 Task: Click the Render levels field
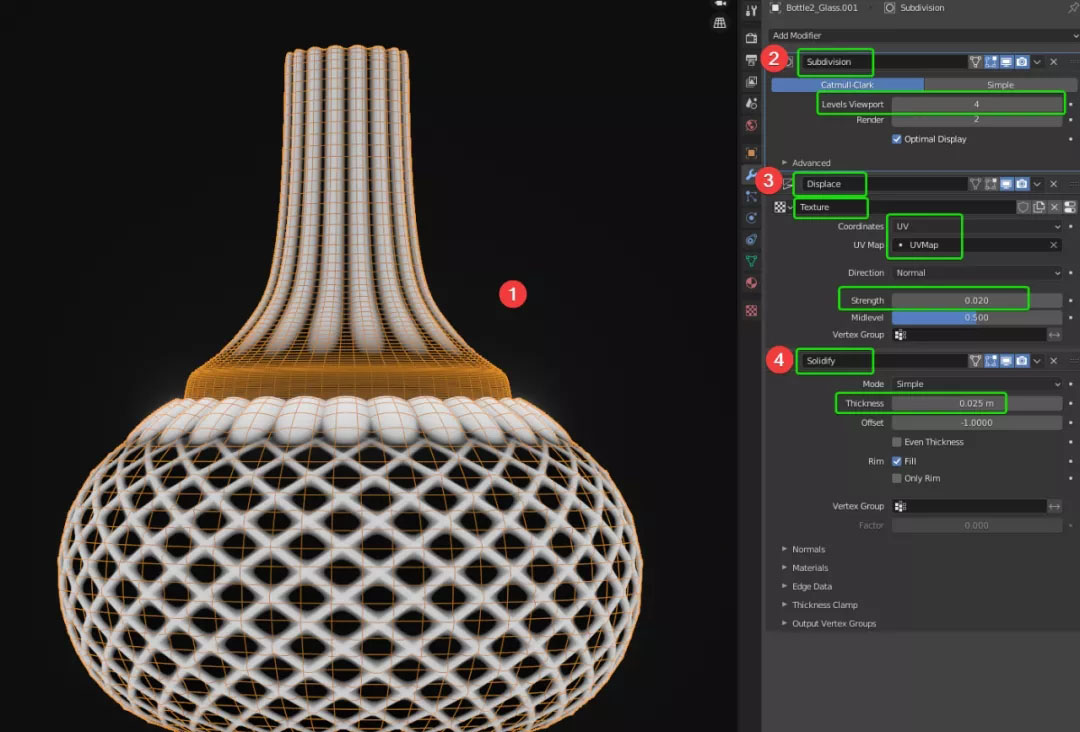point(977,120)
